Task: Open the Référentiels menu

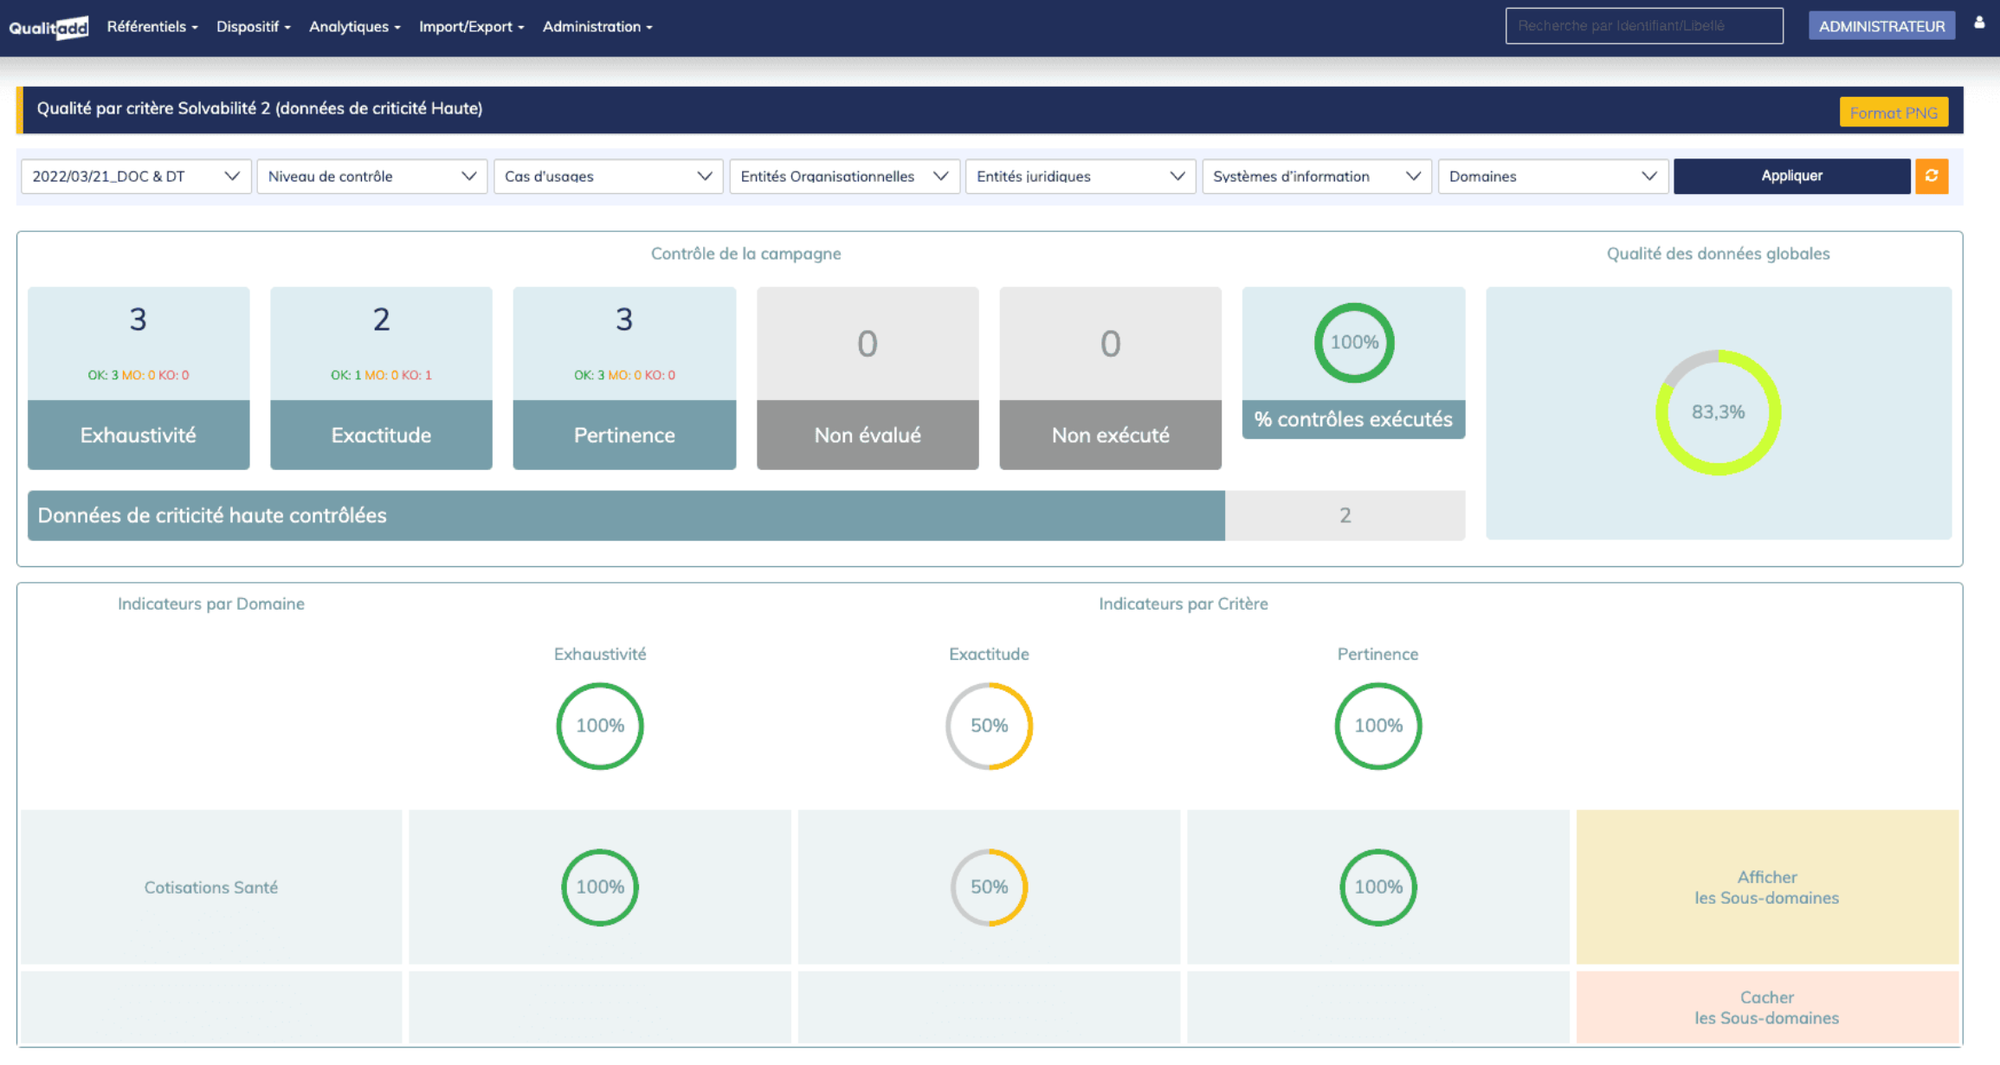Action: (x=152, y=27)
